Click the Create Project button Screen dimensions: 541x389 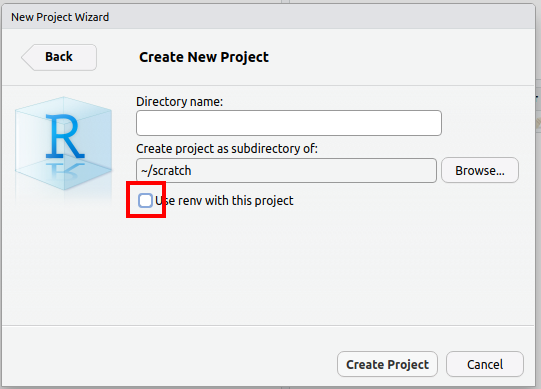387,364
